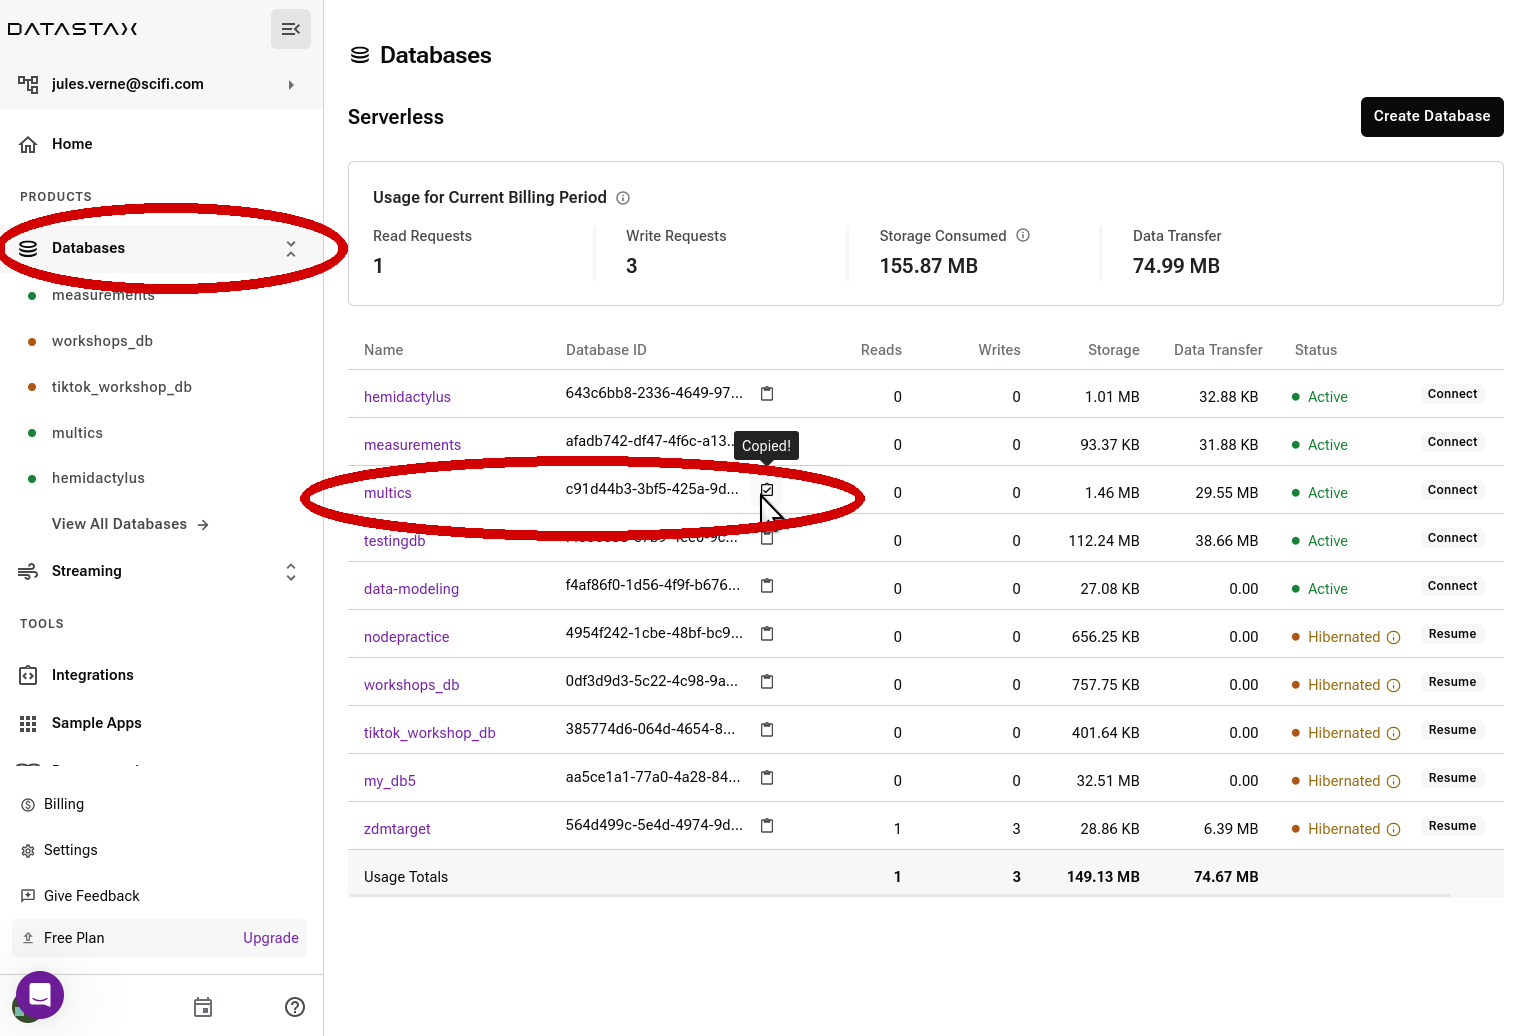Open the hemidactylus database link

click(407, 397)
